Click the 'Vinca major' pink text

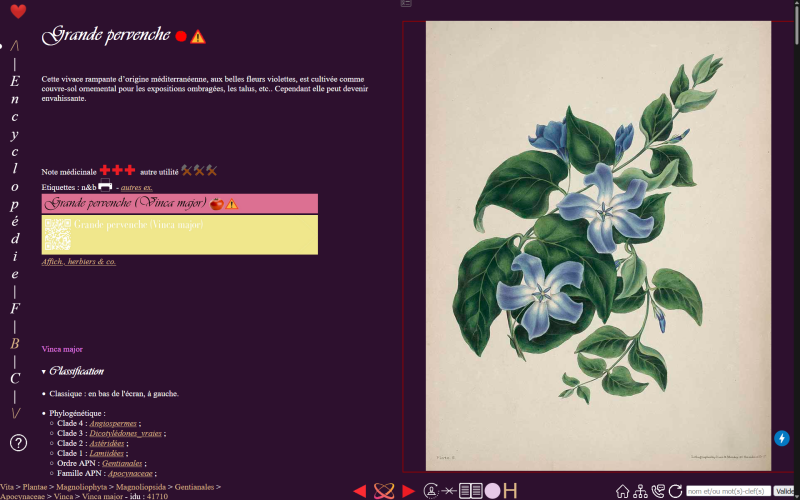pyautogui.click(x=62, y=349)
